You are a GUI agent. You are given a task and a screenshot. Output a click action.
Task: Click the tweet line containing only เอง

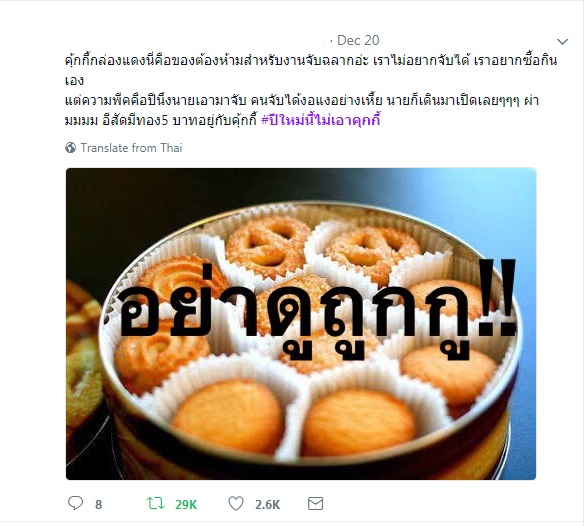74,80
